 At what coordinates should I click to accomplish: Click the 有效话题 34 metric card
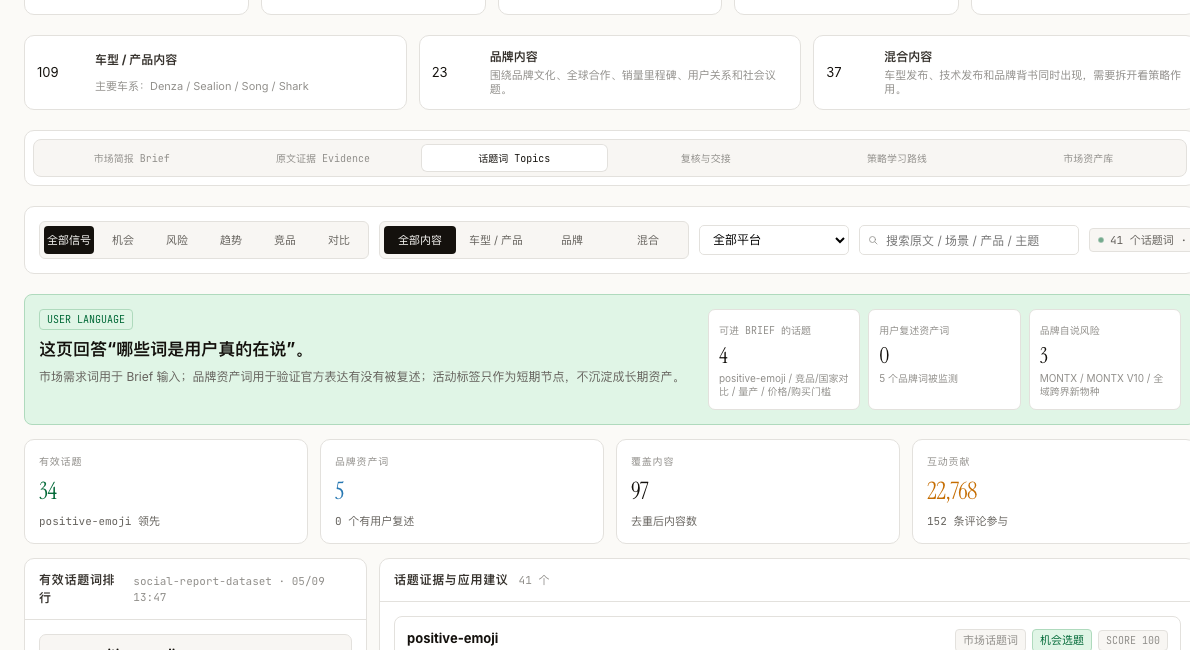pos(165,491)
